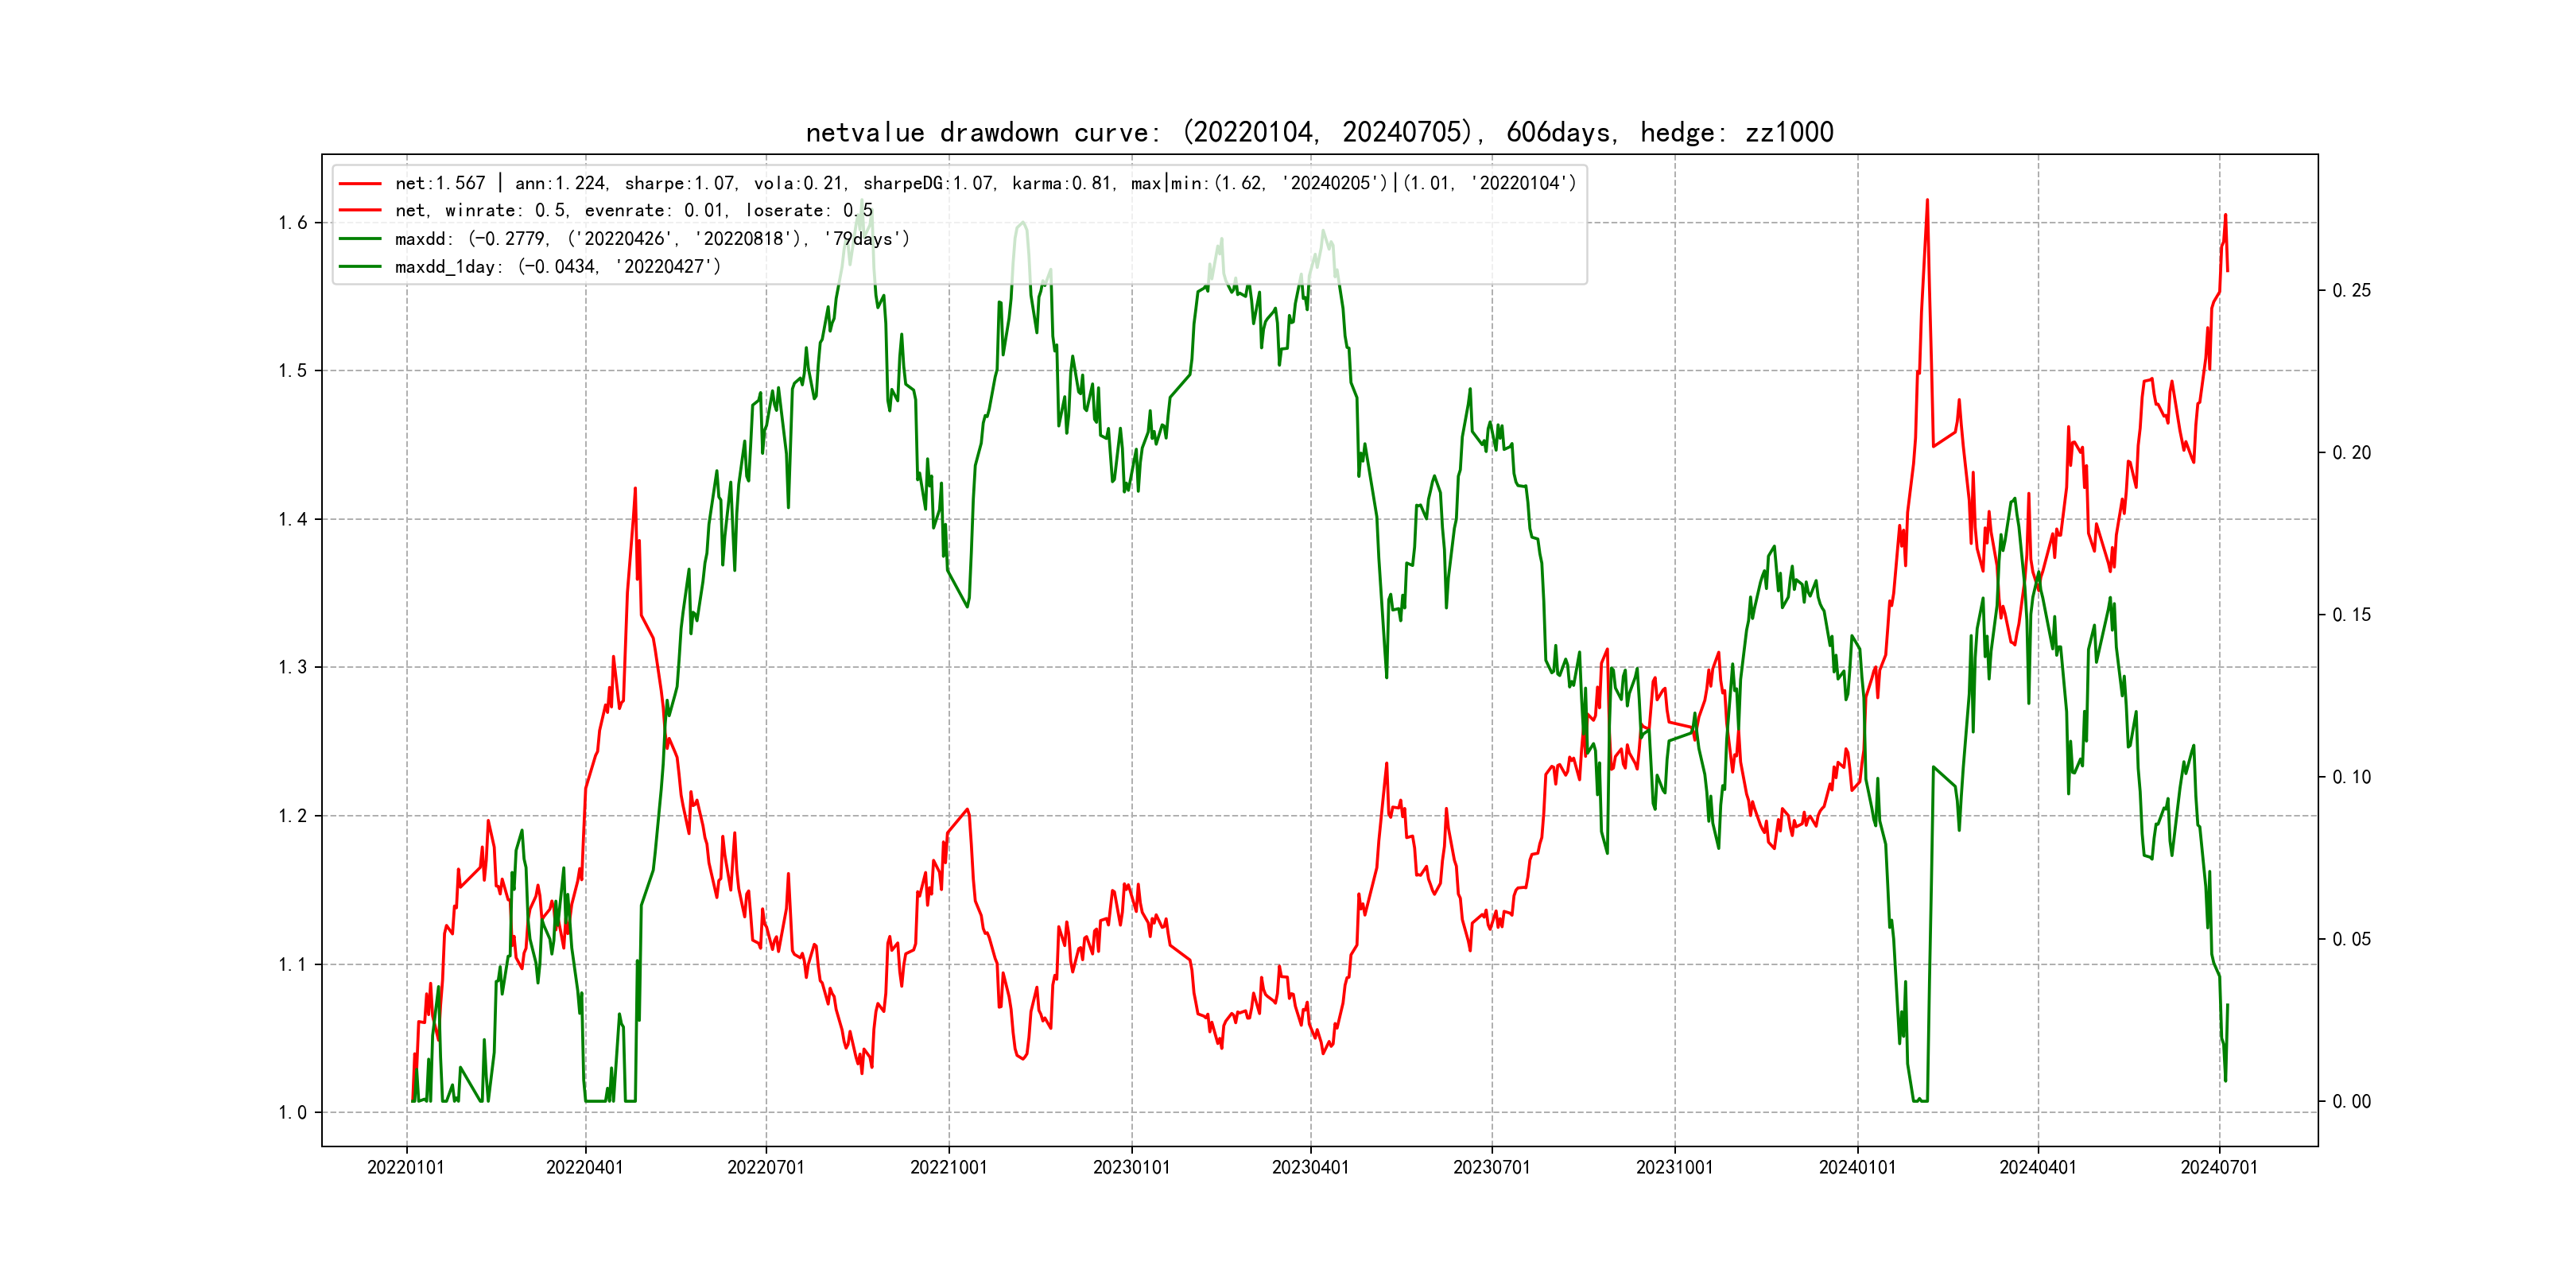Viewport: 2576px width, 1288px height.
Task: Click the red swatch beside winrate legend entry
Action: [360, 210]
